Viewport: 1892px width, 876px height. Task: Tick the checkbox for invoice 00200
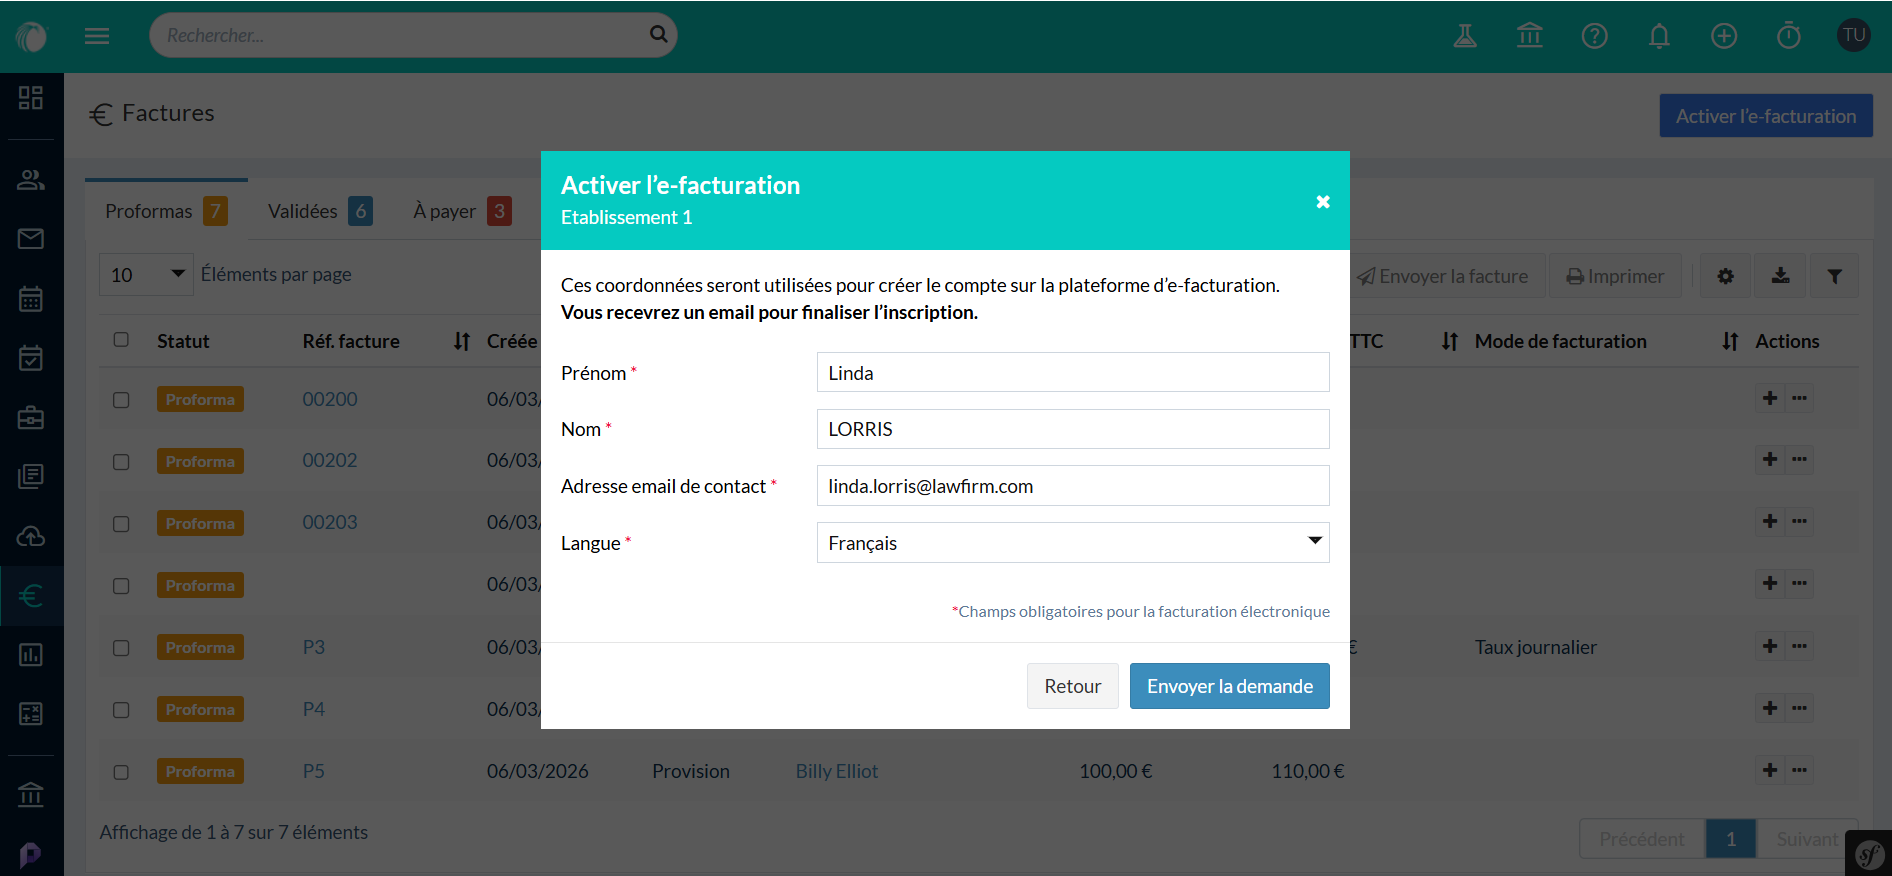pyautogui.click(x=121, y=400)
